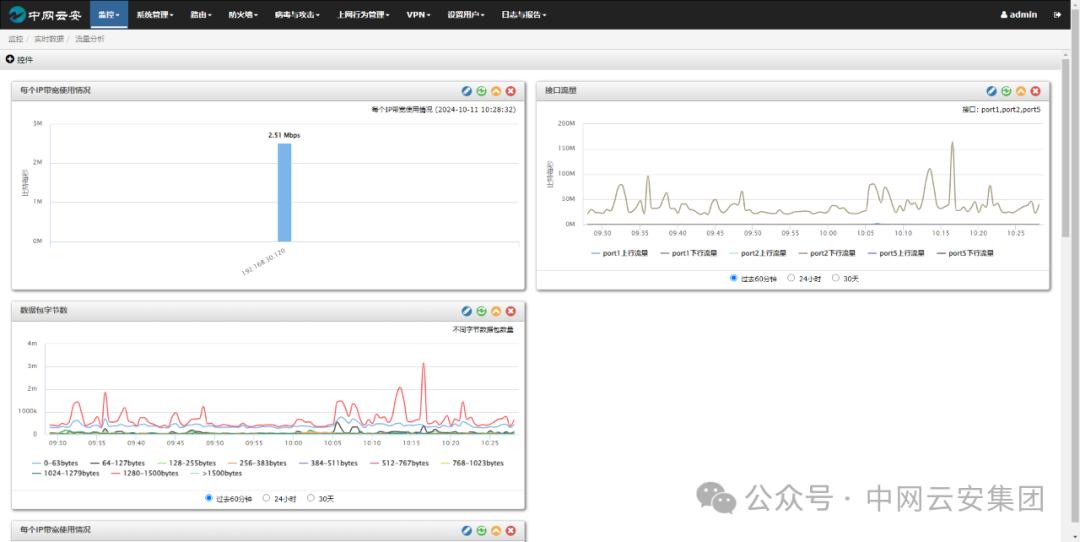The width and height of the screenshot is (1080, 542).
Task: Open the 系统管理 dropdown menu
Action: point(154,15)
